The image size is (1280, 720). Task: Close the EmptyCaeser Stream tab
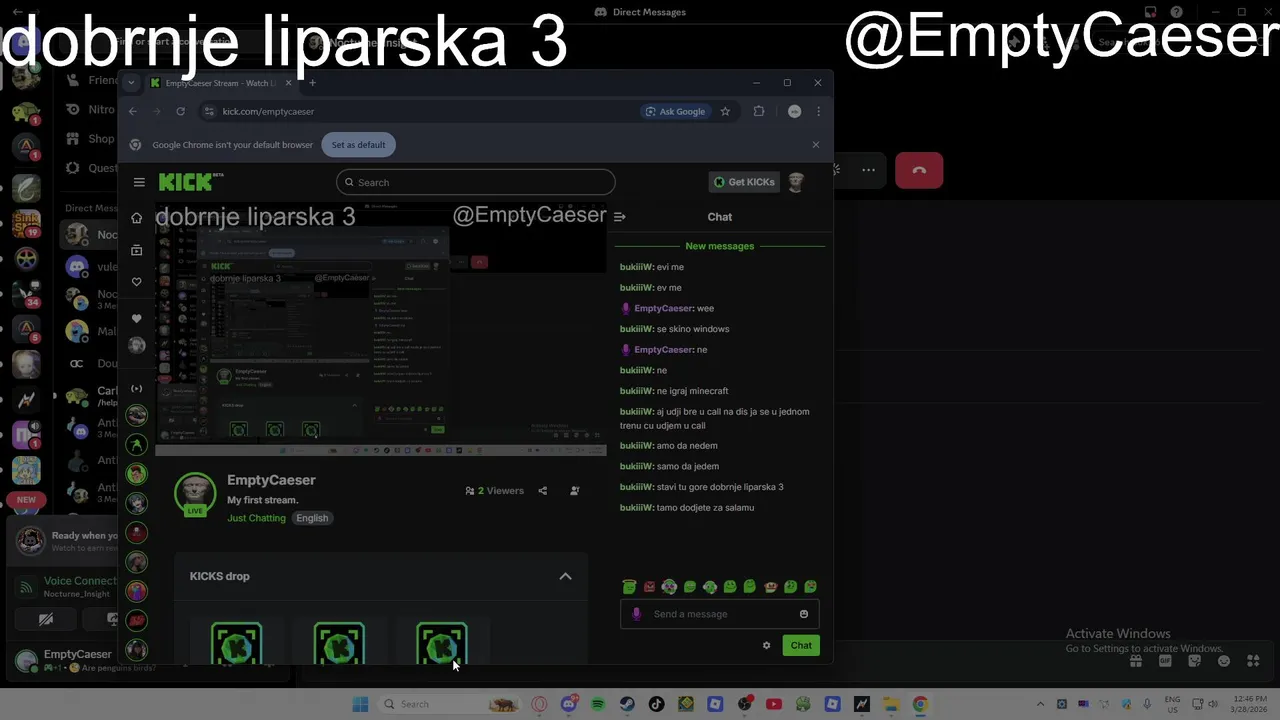(x=289, y=83)
